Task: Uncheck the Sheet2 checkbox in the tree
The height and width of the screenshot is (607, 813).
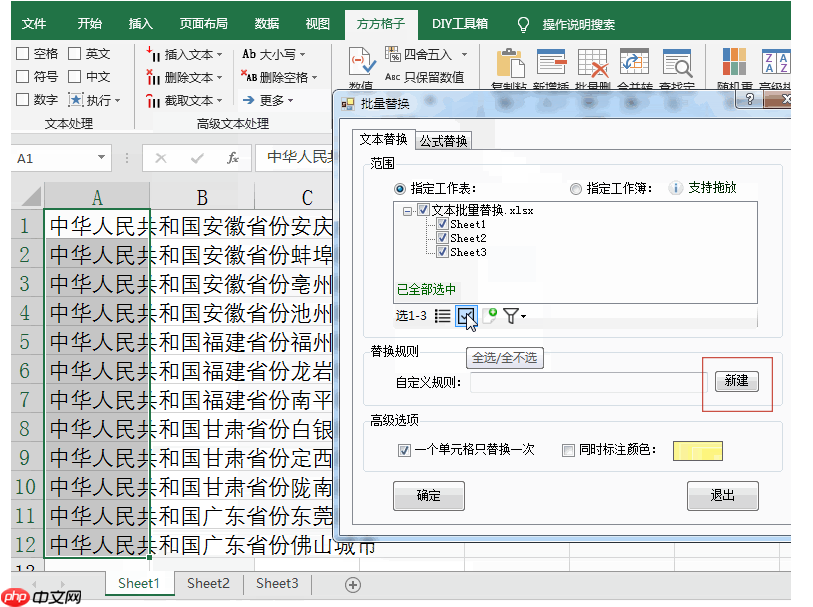Action: tap(442, 238)
